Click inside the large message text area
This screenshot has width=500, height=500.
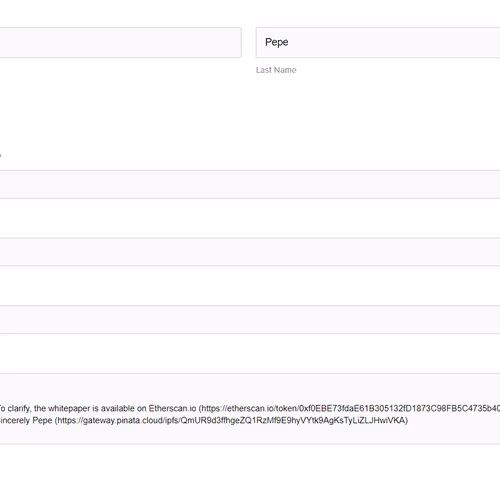pyautogui.click(x=250, y=409)
